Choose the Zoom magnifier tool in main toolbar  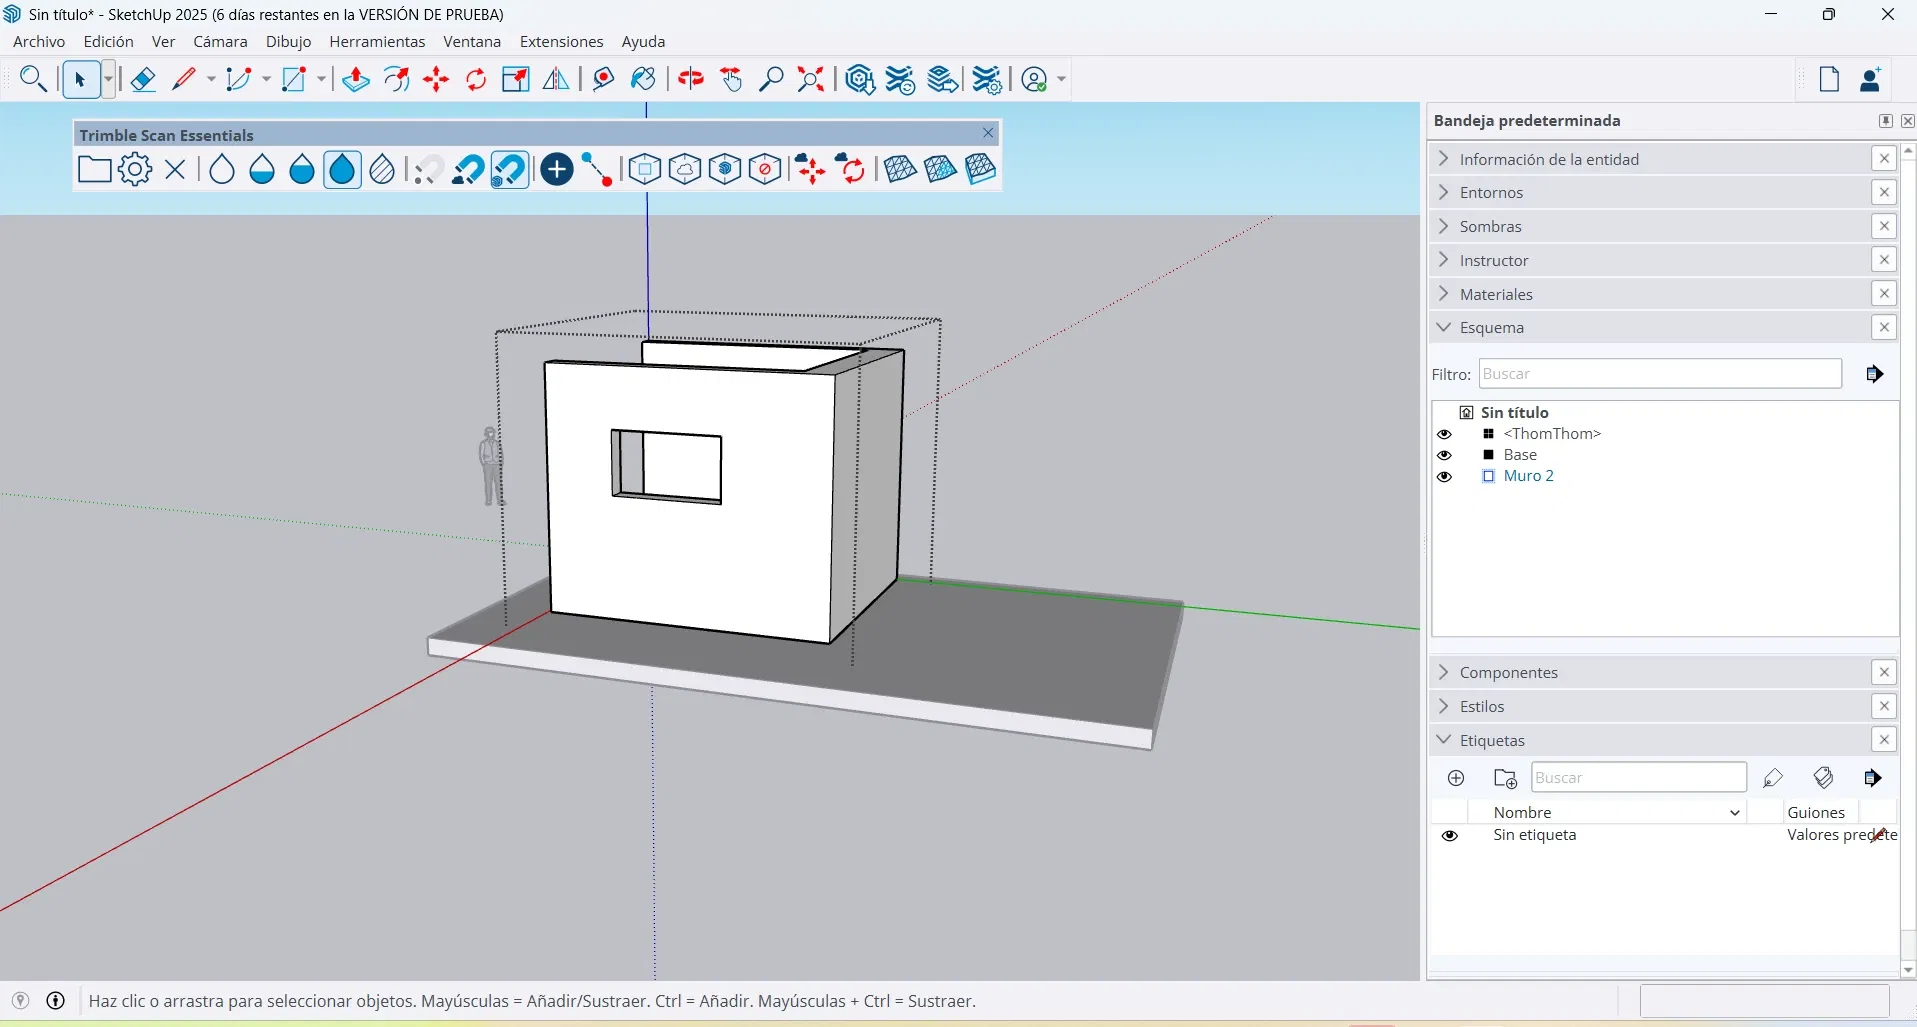coord(771,79)
